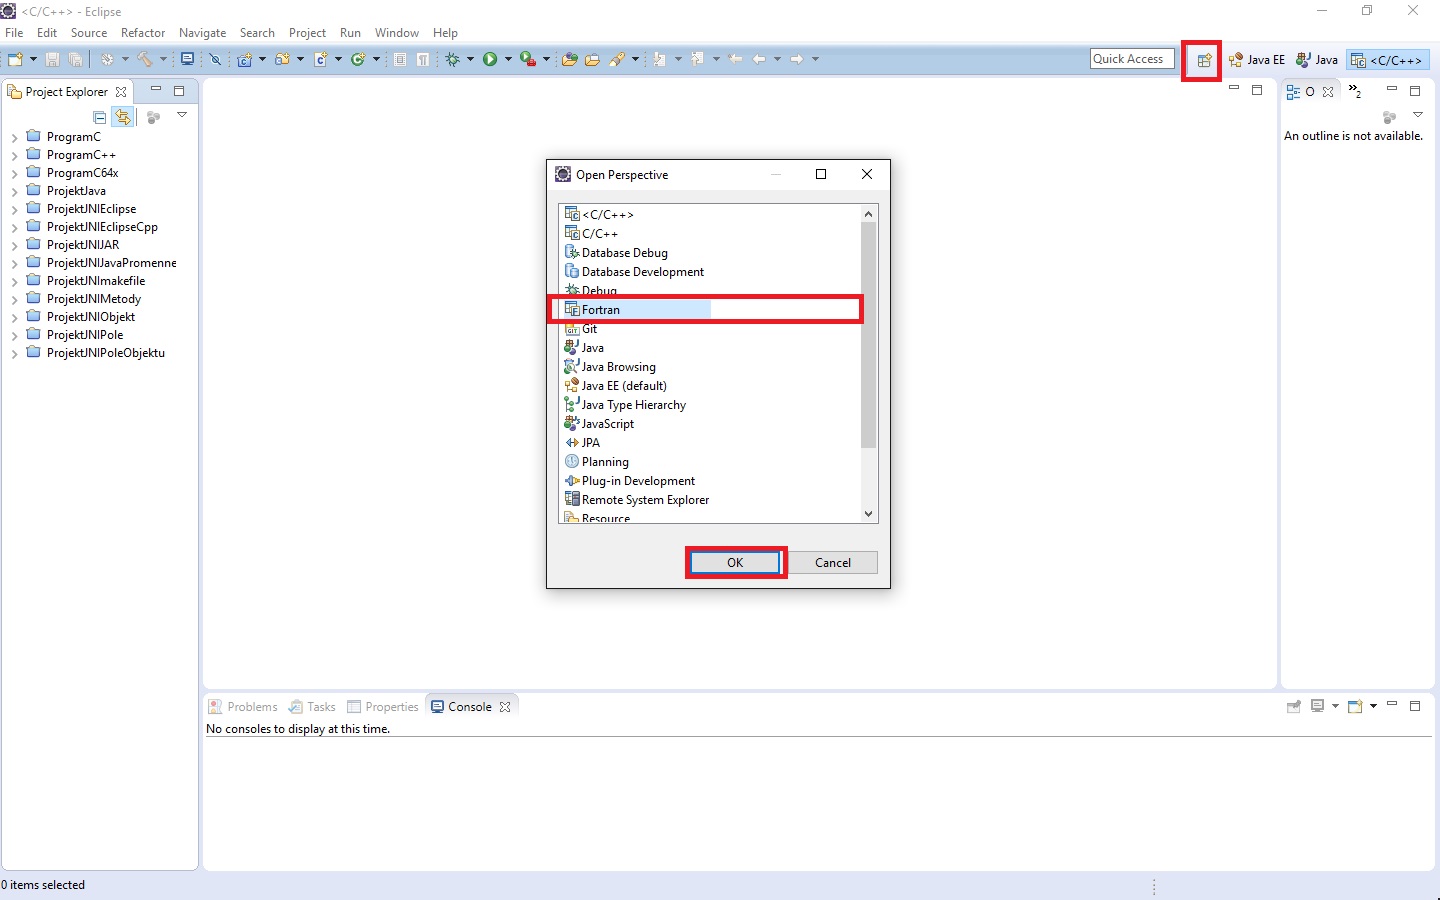Click the Forward navigation arrow
Screen dimensions: 1440x900
point(796,59)
